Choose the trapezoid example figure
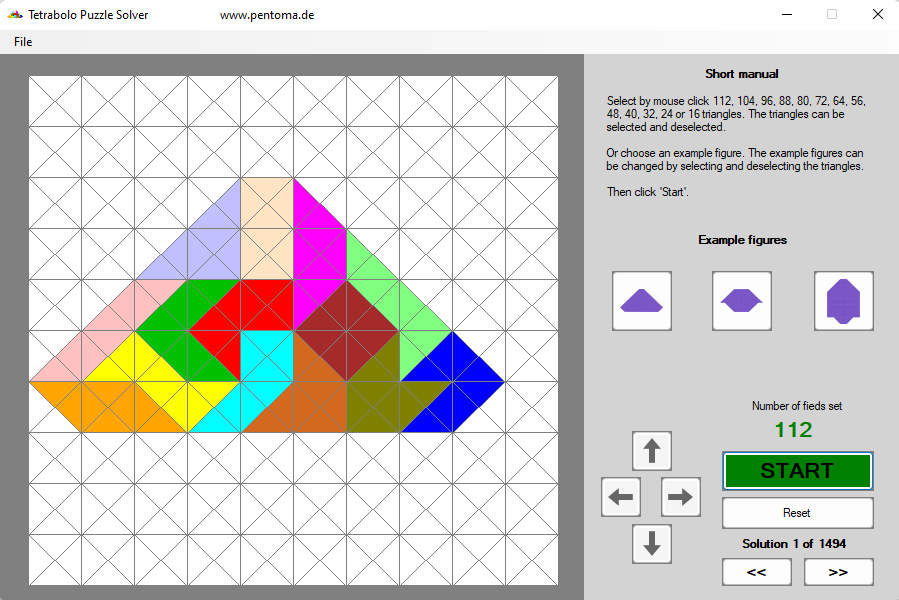The height and width of the screenshot is (600, 899). 642,301
